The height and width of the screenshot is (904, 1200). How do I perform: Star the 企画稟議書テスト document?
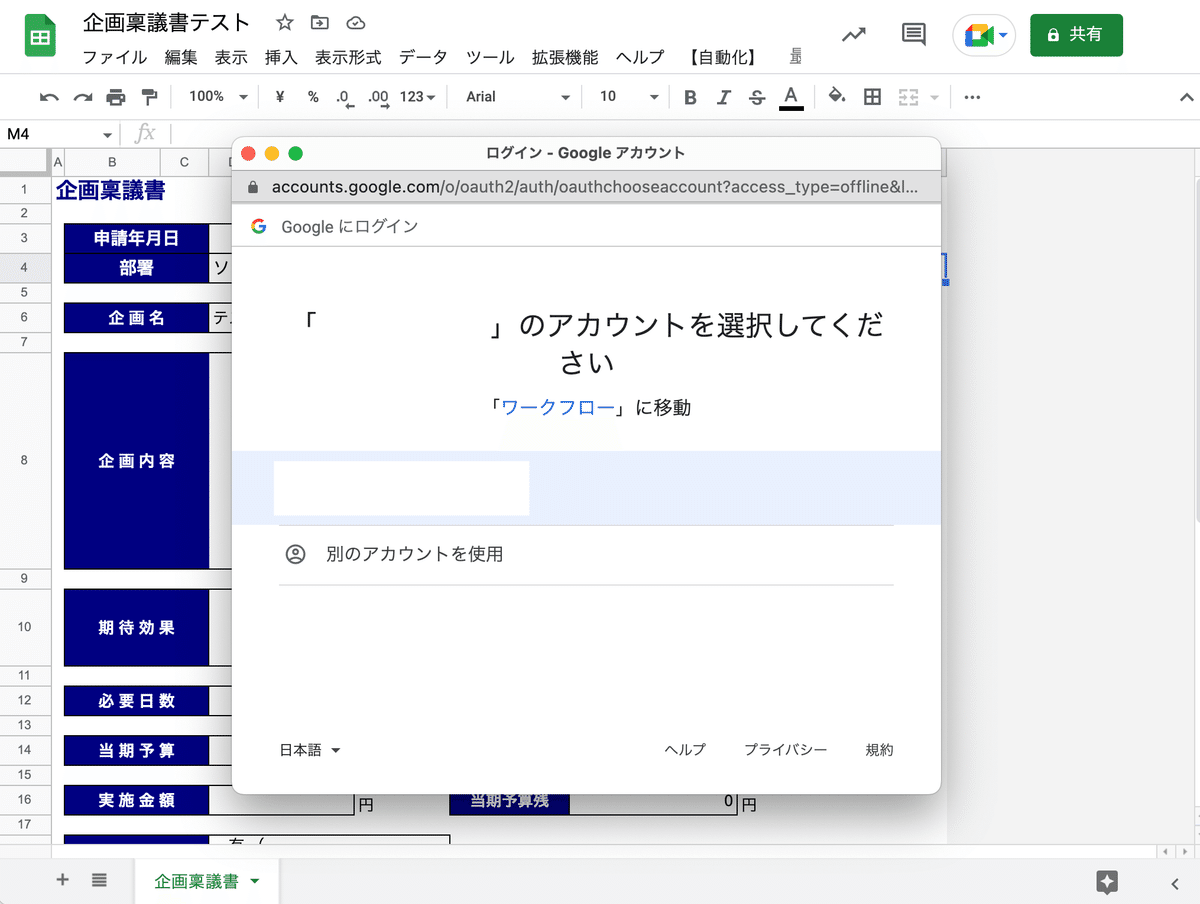285,23
